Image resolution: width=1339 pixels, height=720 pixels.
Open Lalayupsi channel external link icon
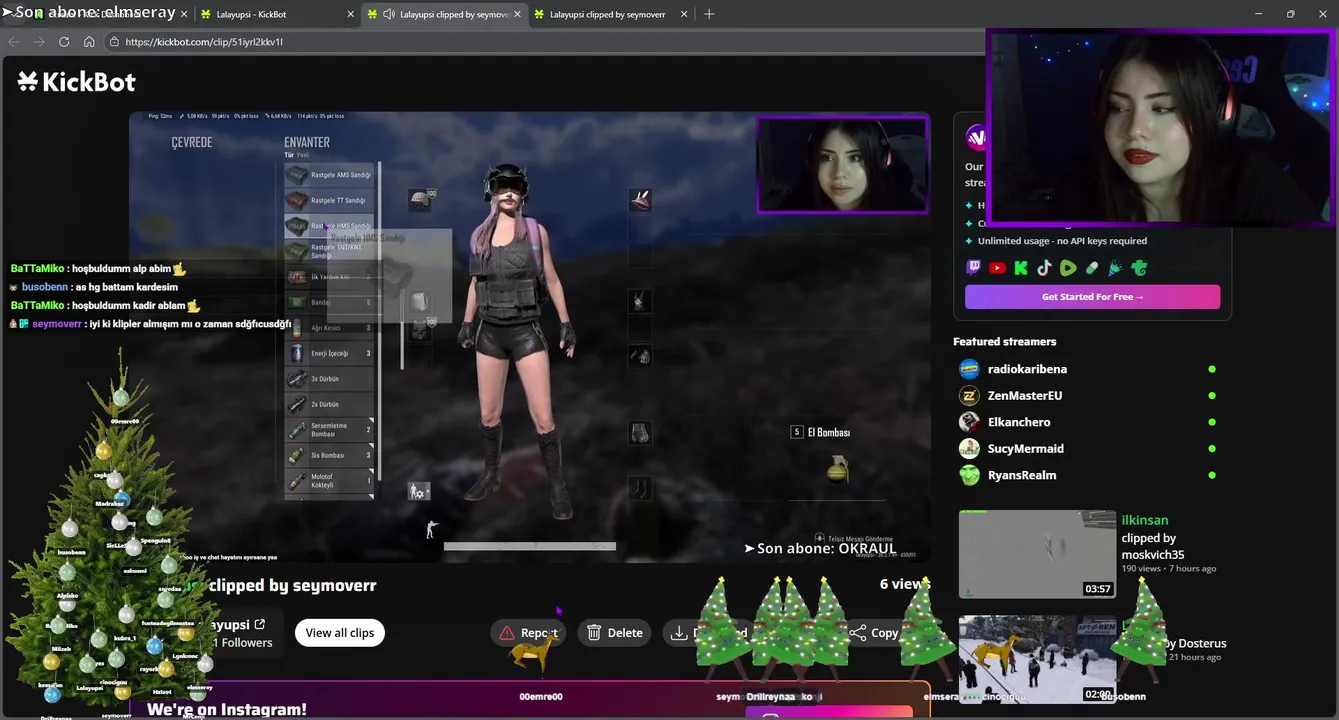tap(260, 624)
